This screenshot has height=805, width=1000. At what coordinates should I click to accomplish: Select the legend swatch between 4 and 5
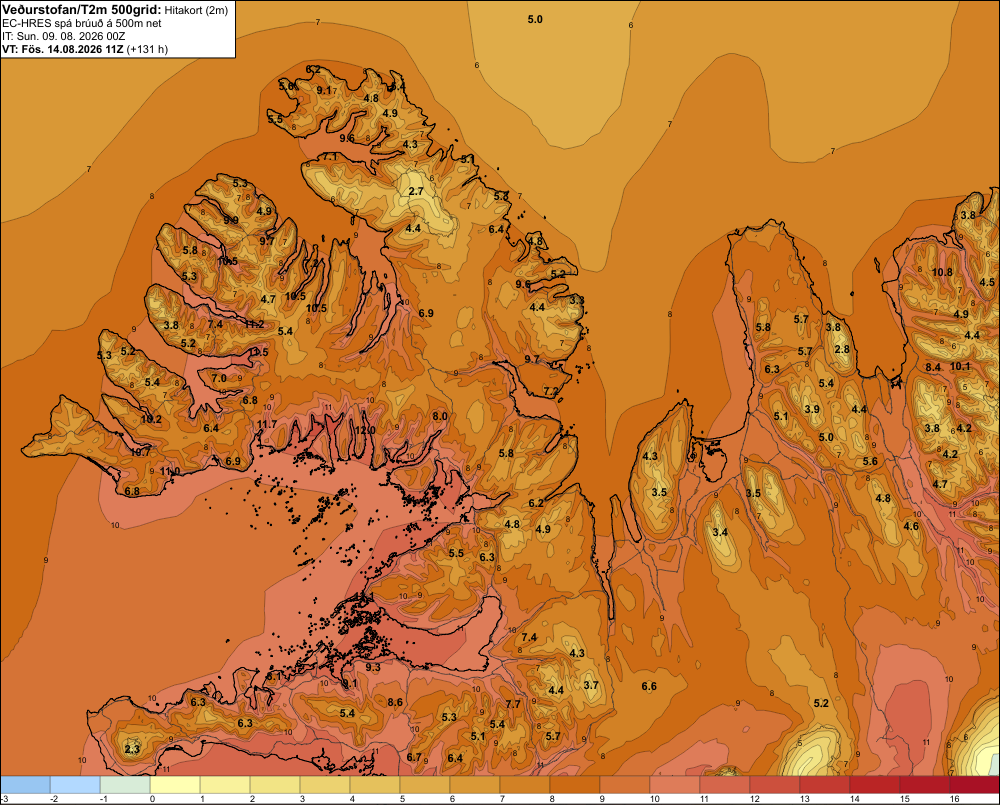tap(375, 785)
